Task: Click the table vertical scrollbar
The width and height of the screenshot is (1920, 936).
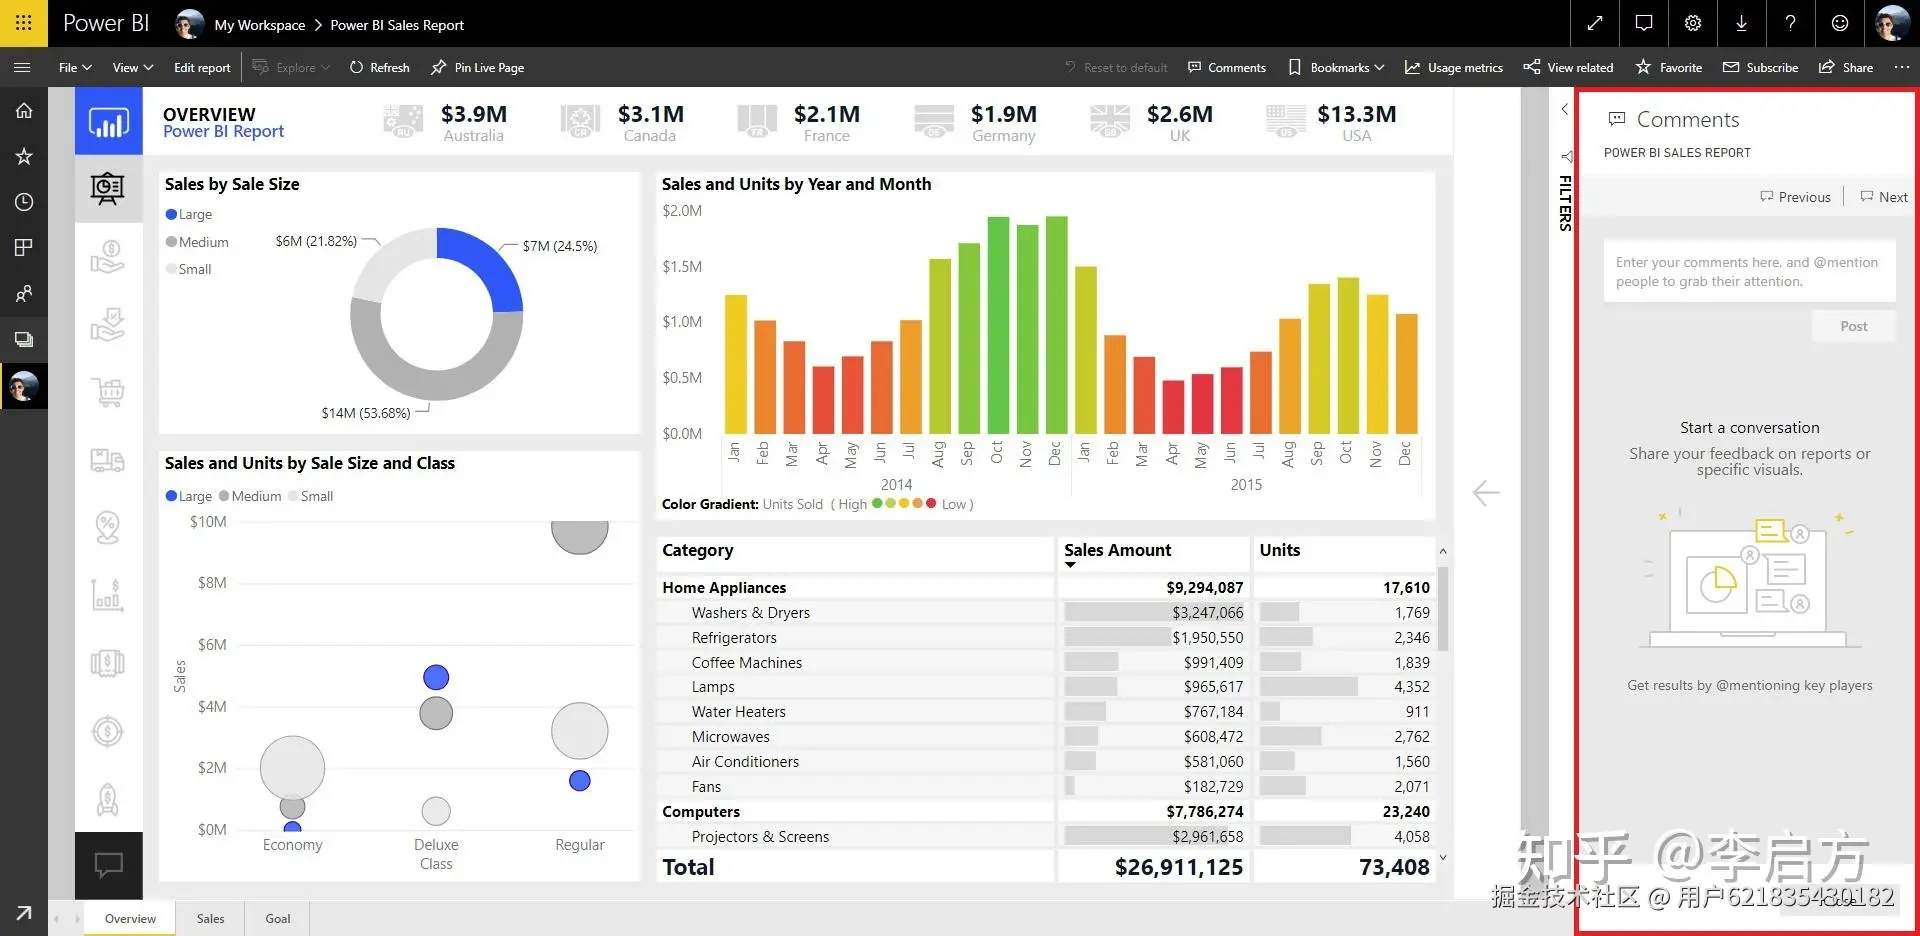Action: (x=1442, y=607)
